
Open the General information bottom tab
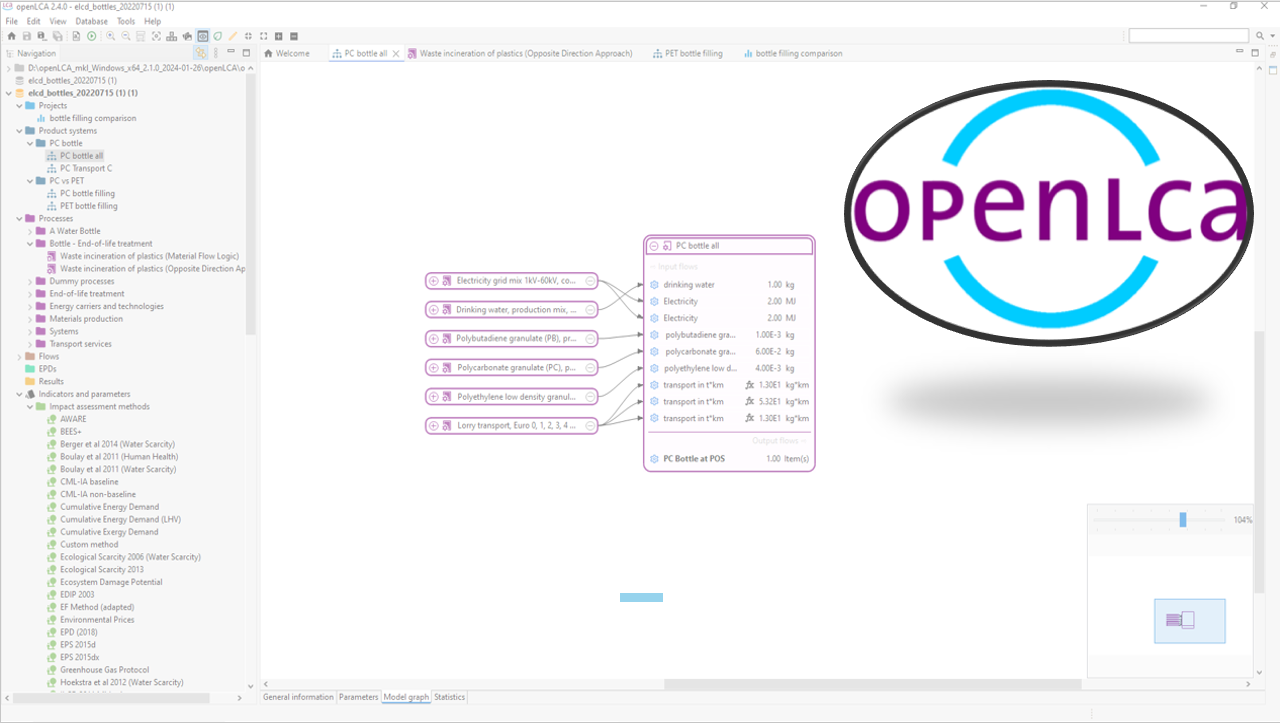click(298, 697)
